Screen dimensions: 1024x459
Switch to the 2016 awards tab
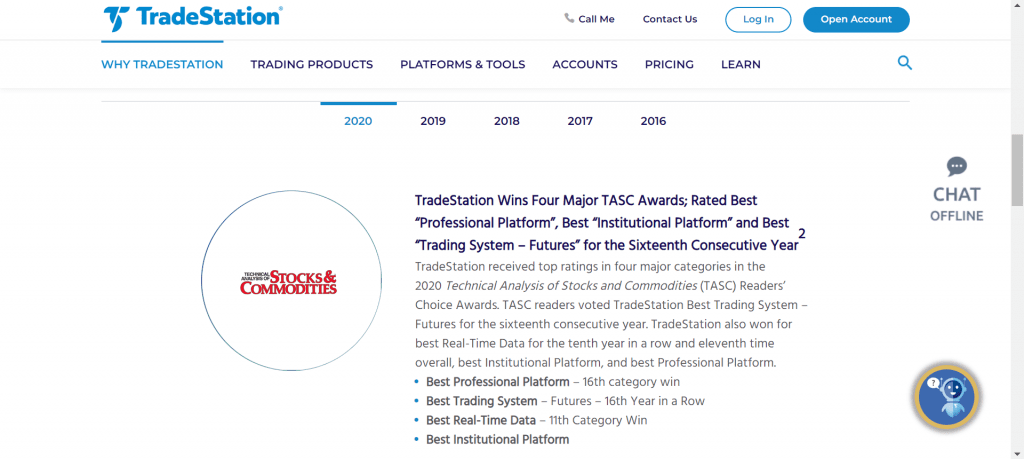(653, 121)
